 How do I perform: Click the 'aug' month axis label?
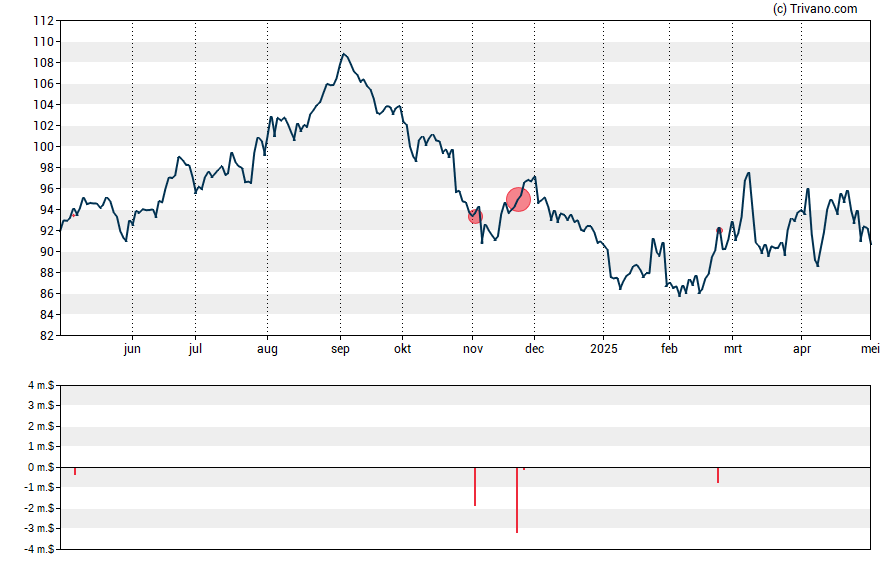point(267,349)
